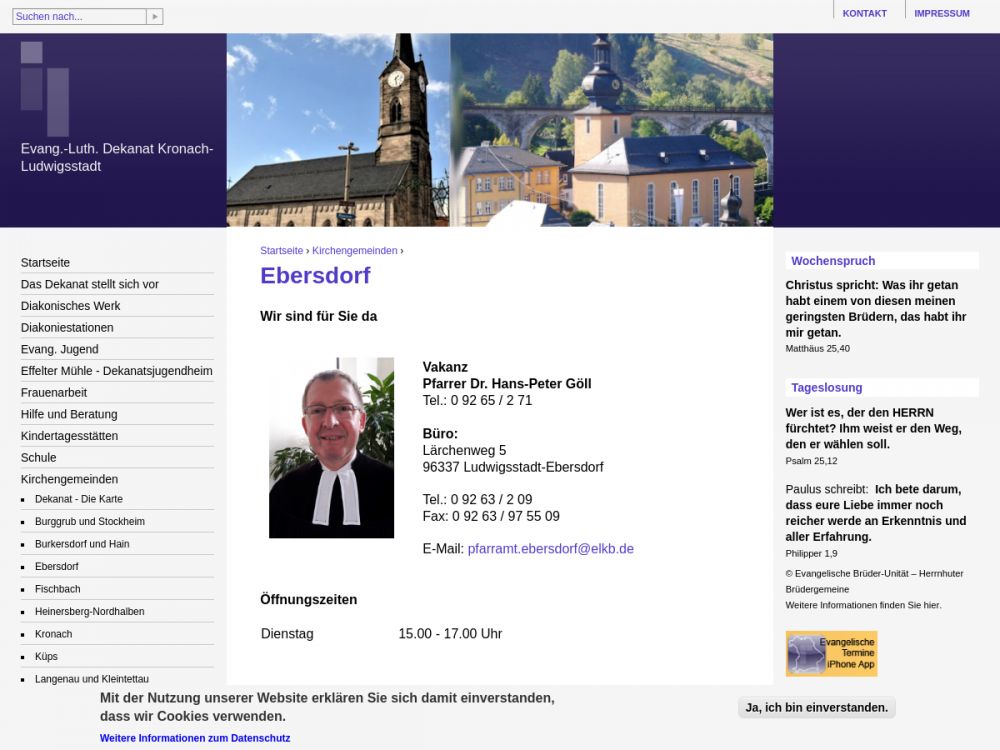This screenshot has width=1000, height=750.
Task: Go to Startseite via breadcrumb
Action: [281, 251]
